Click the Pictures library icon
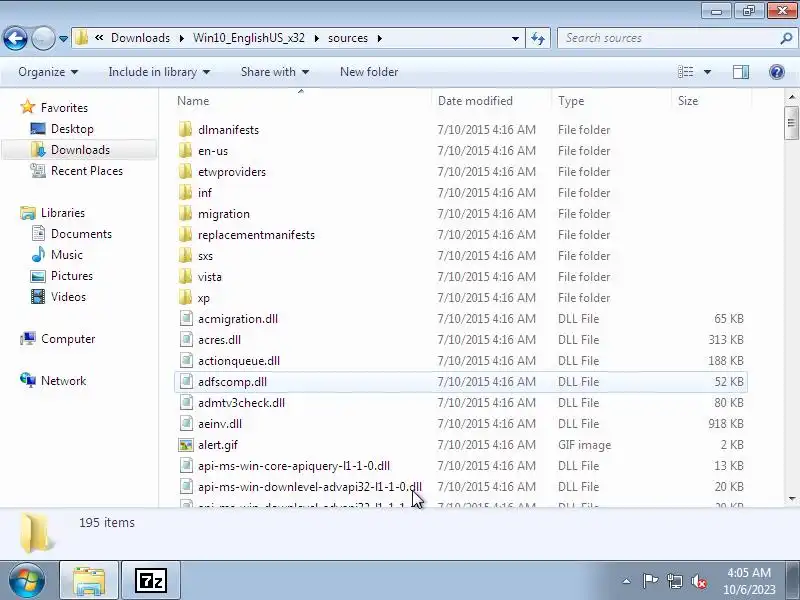Viewport: 800px width, 600px height. click(38, 276)
